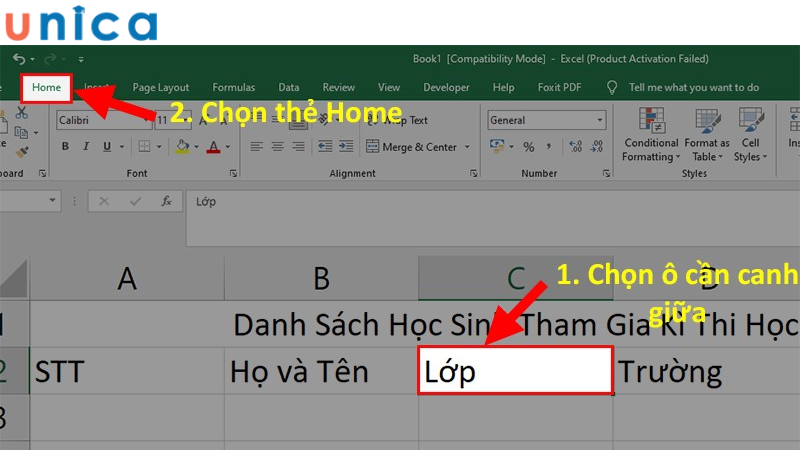The height and width of the screenshot is (450, 800).
Task: Open Font settings dialog launcher
Action: [233, 173]
